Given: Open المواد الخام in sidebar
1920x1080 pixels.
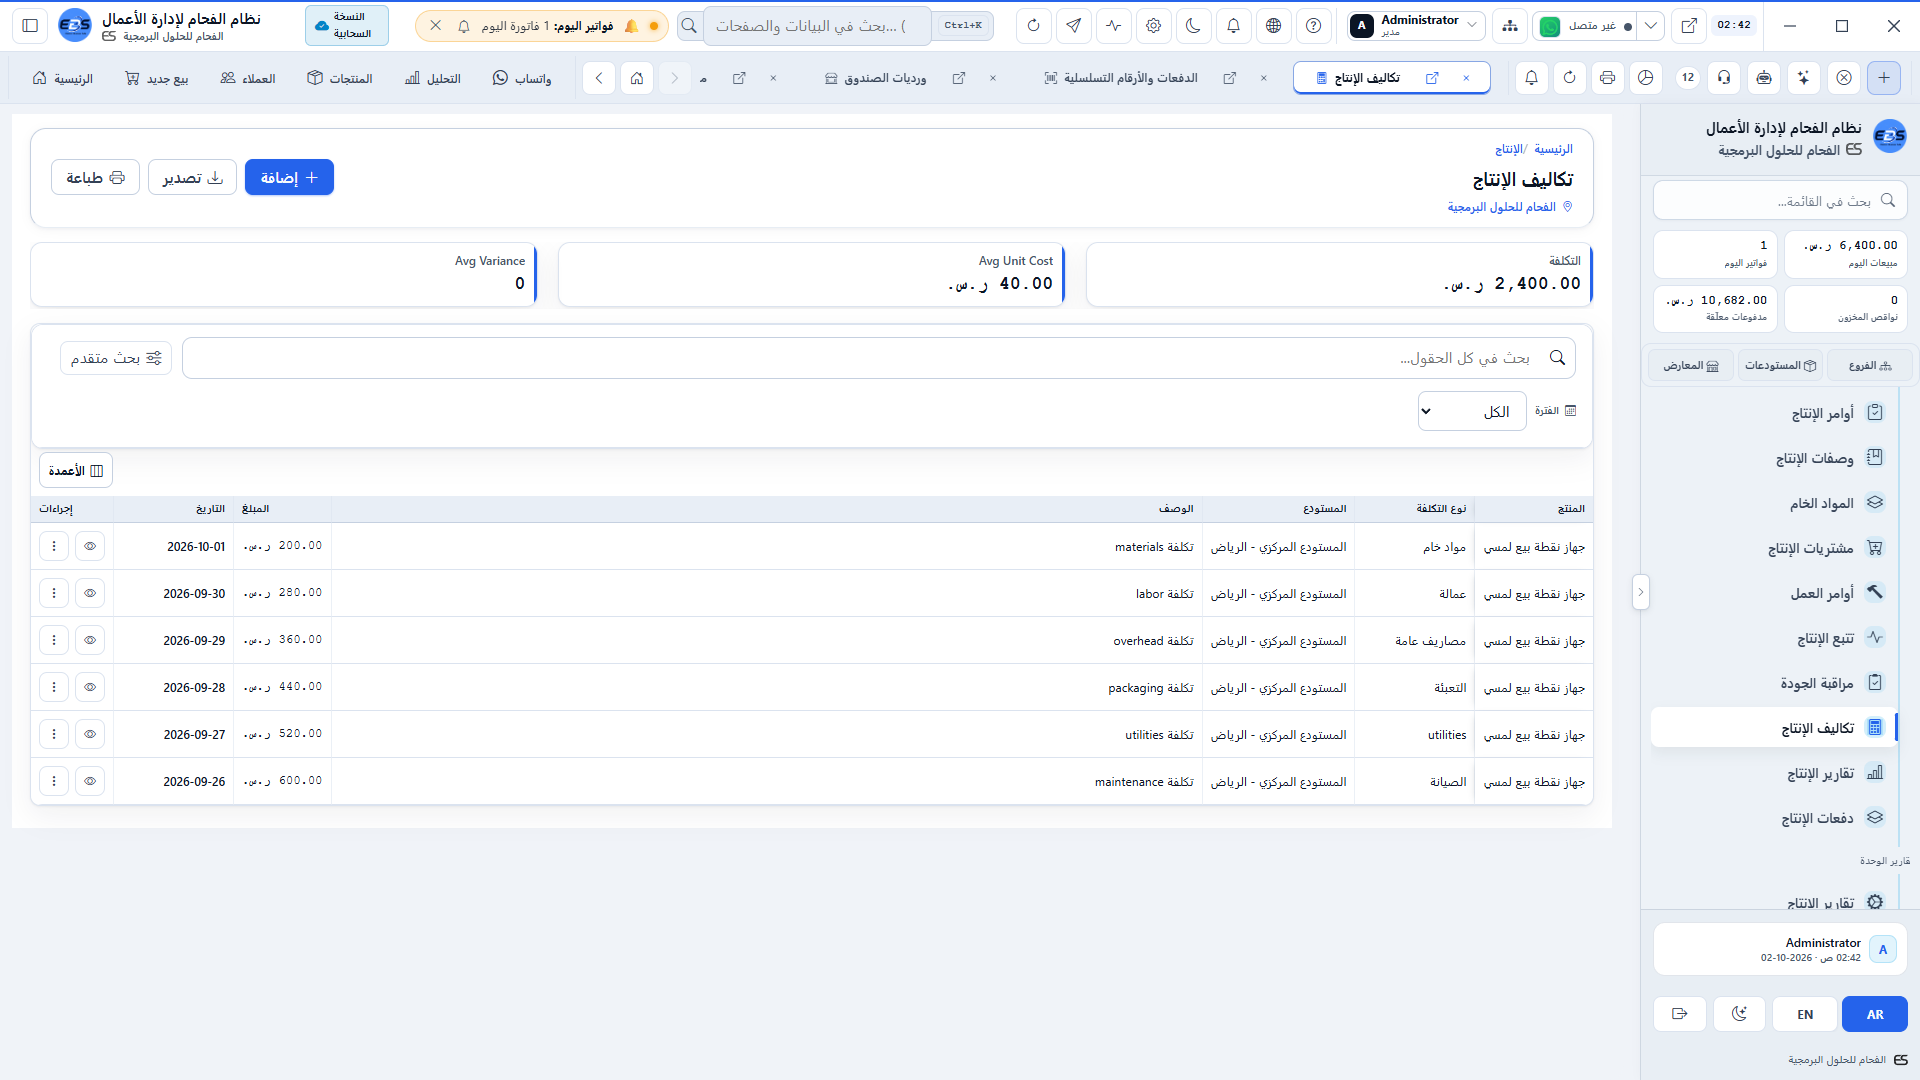Looking at the screenshot, I should click(1774, 503).
